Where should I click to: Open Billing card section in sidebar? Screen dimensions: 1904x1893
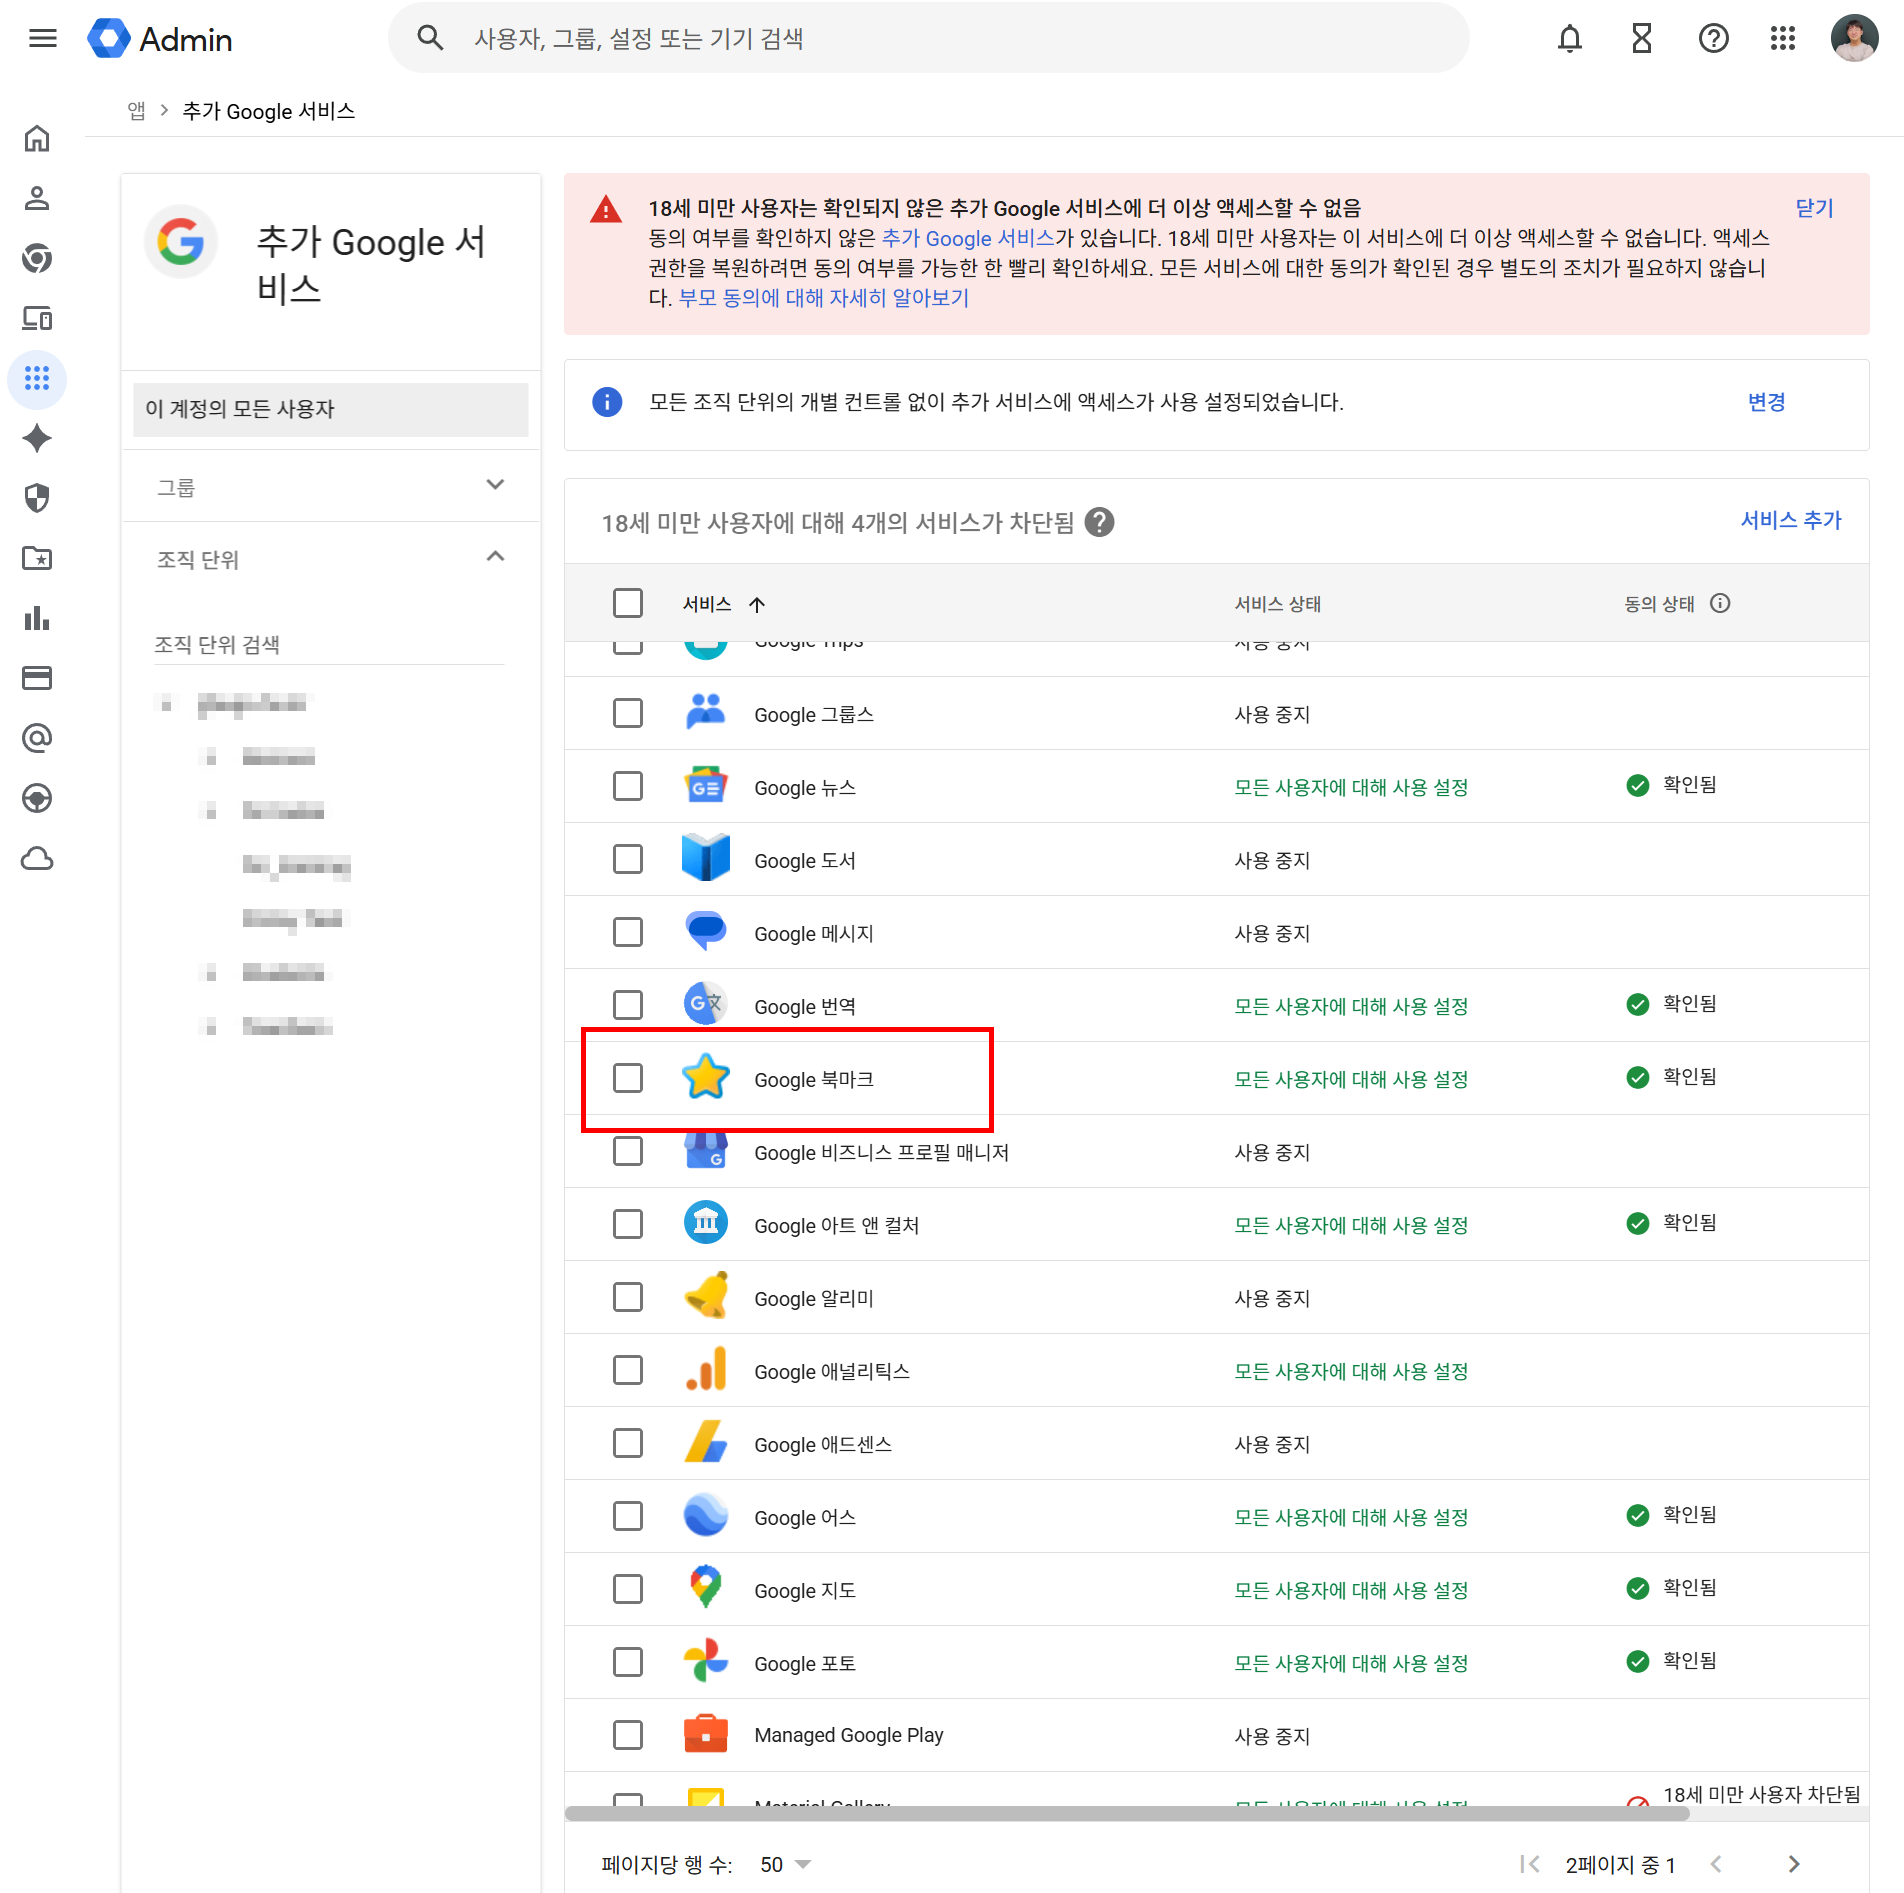(x=37, y=678)
